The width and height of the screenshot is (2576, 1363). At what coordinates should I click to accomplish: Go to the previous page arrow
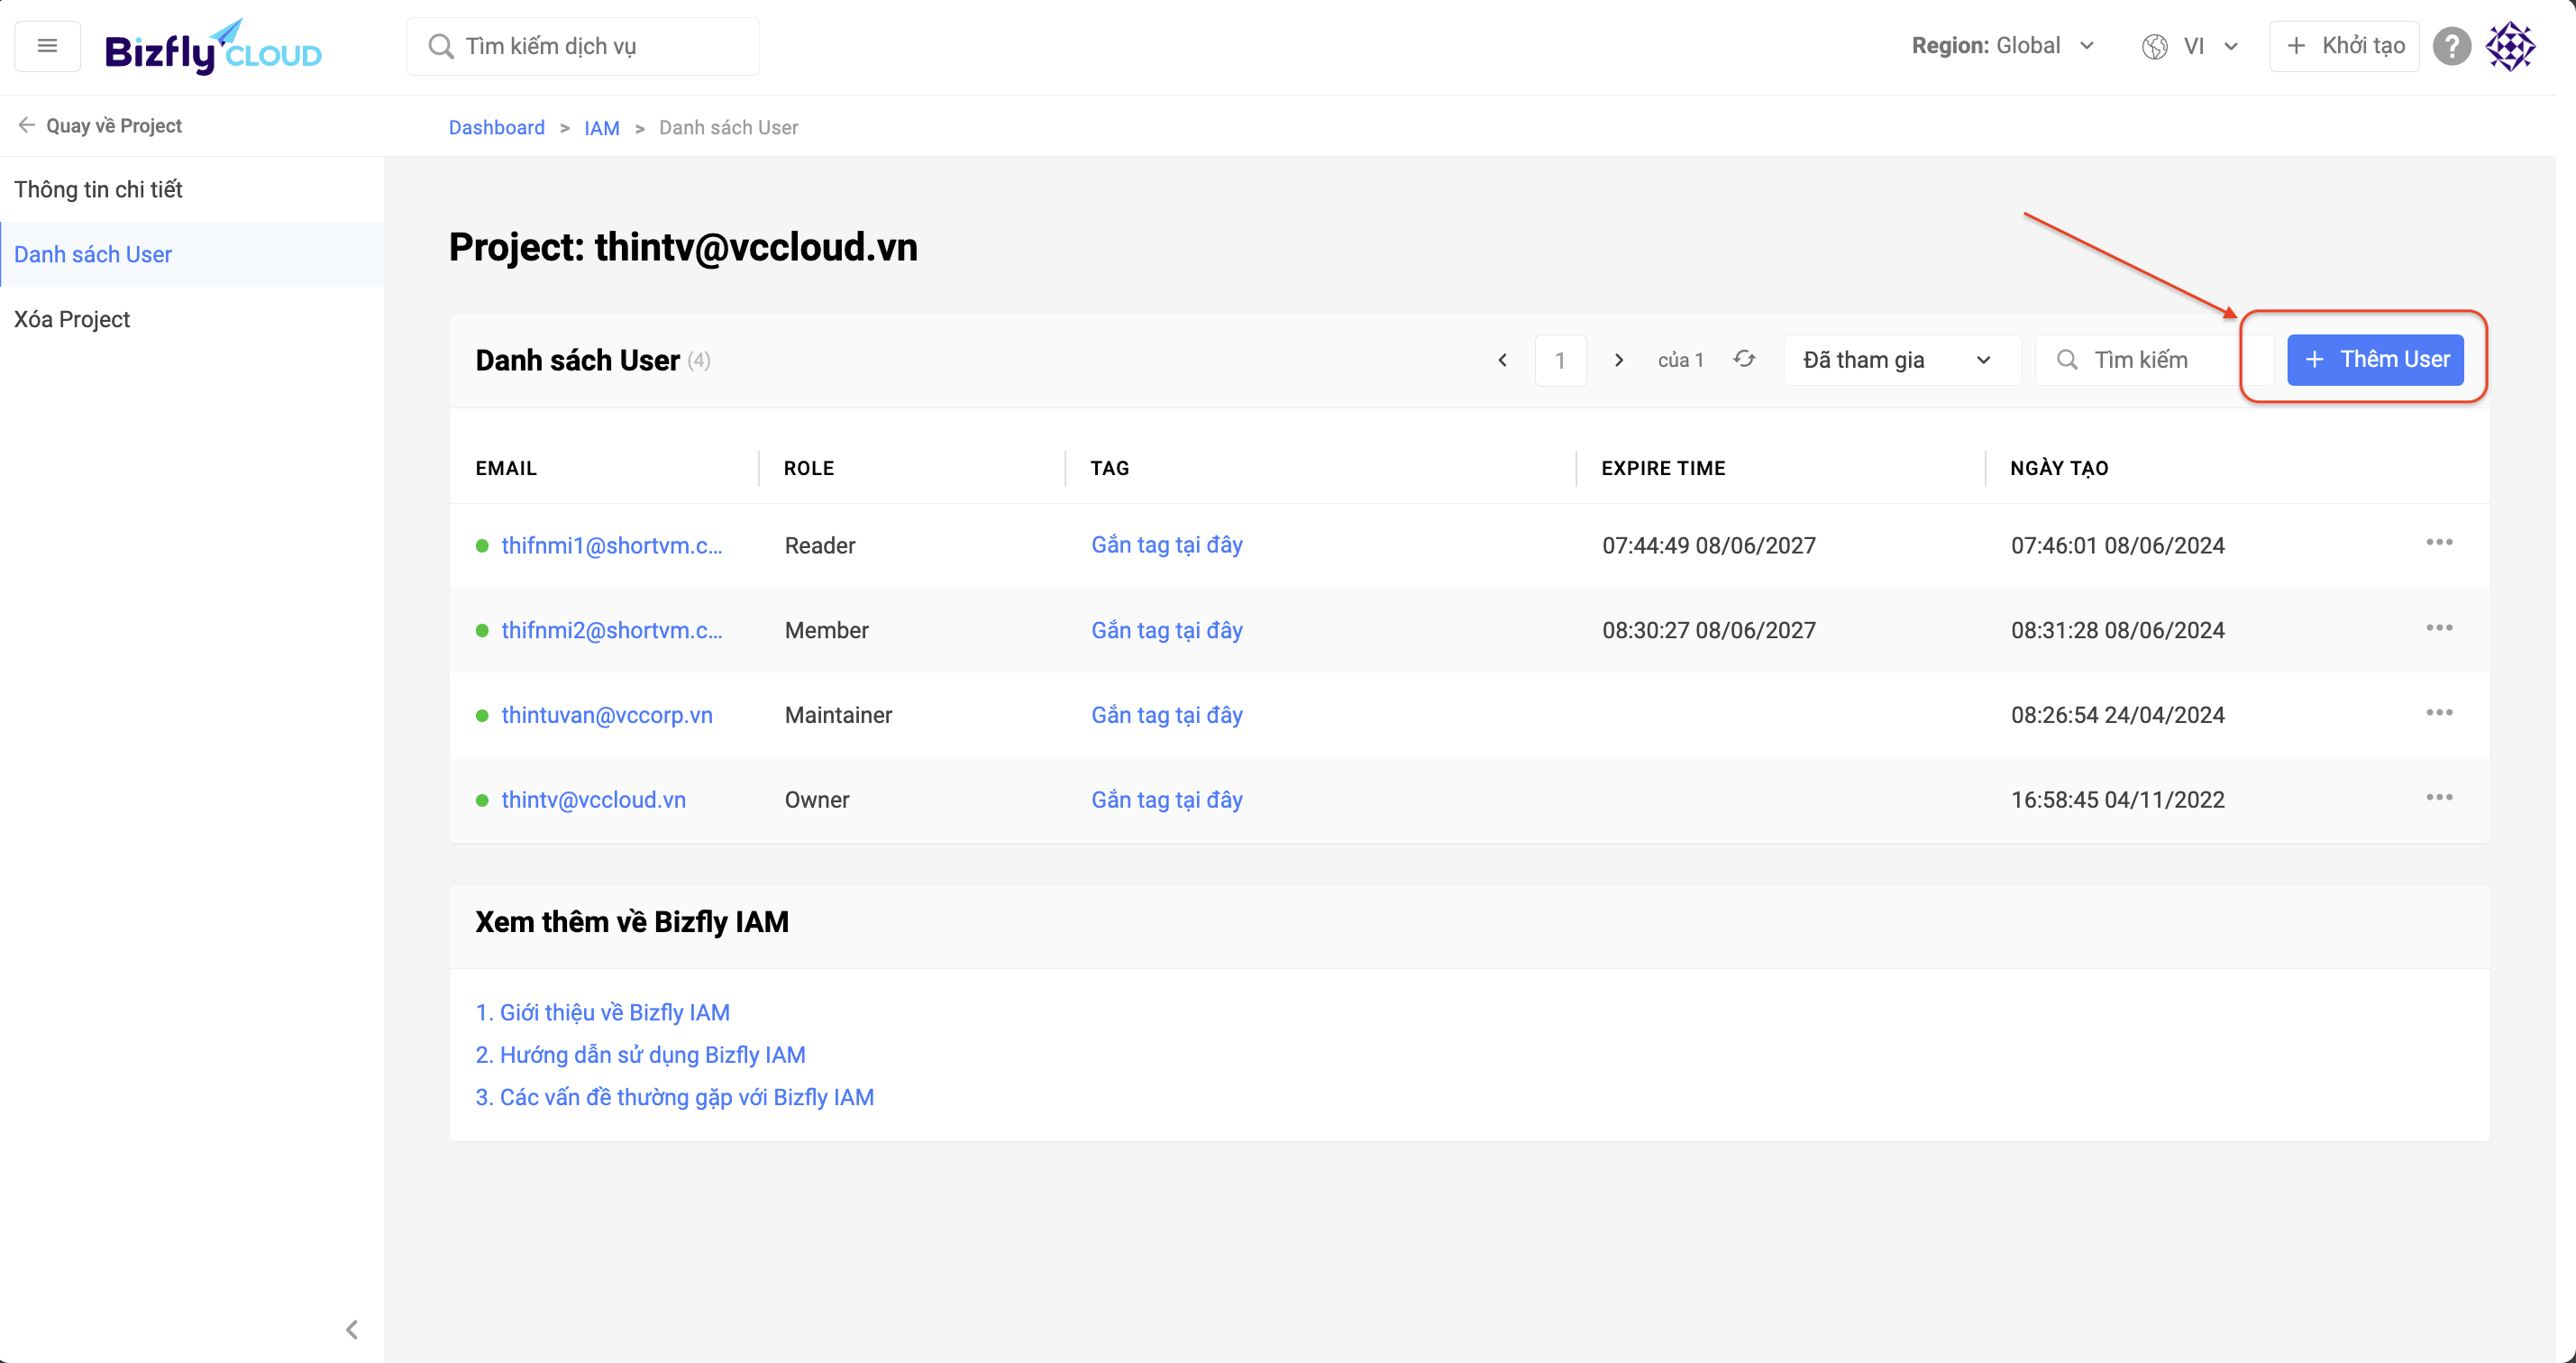1502,360
